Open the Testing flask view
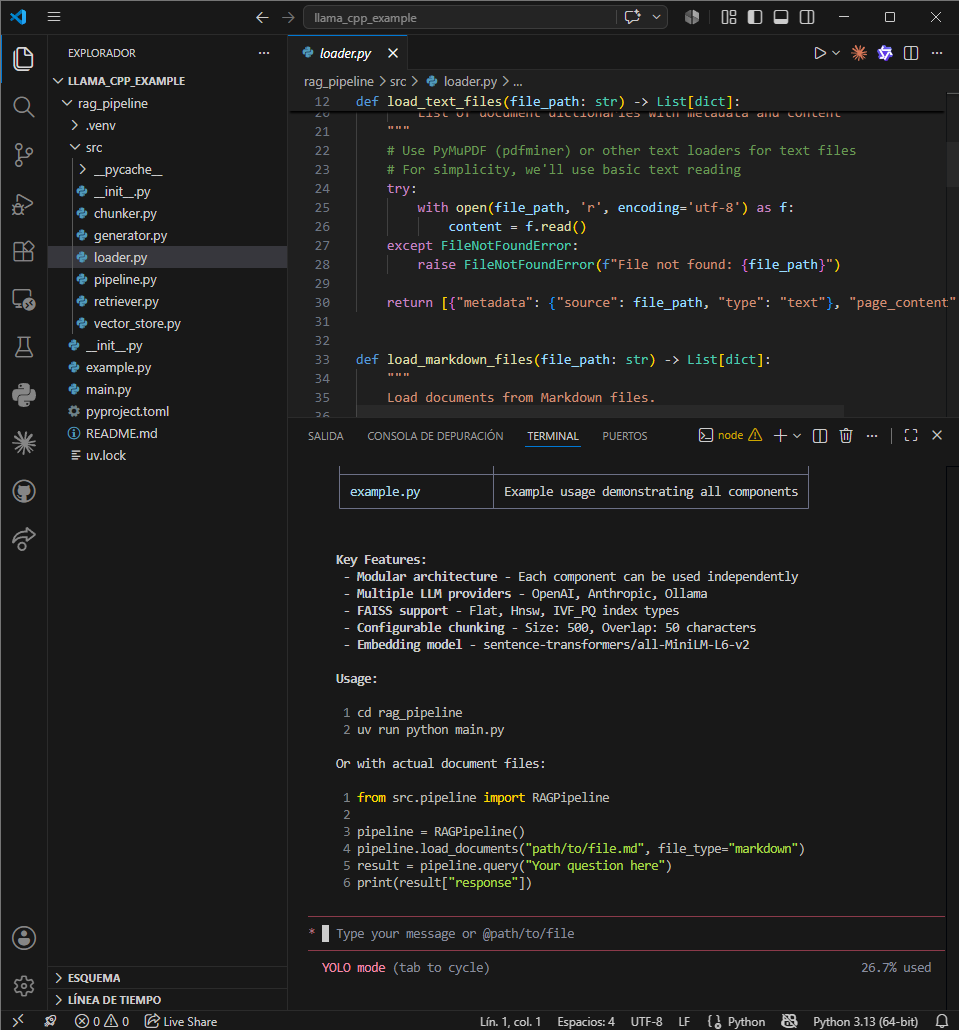 (24, 347)
